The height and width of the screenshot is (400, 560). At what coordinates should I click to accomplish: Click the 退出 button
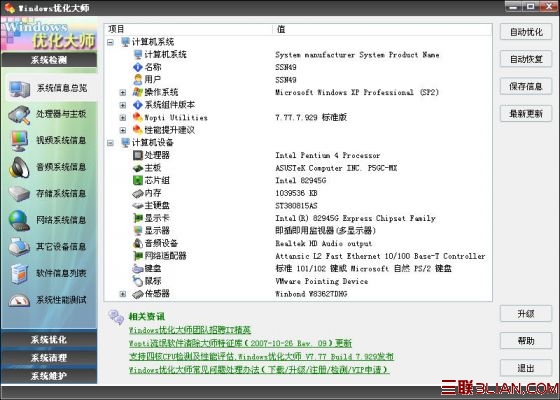[x=526, y=368]
